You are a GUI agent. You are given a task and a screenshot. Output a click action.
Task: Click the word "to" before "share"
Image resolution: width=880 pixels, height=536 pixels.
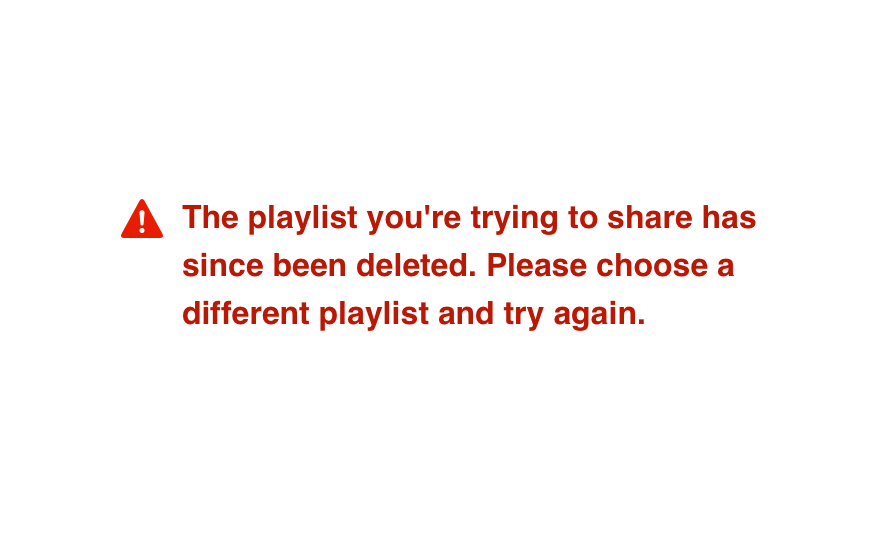(x=583, y=217)
